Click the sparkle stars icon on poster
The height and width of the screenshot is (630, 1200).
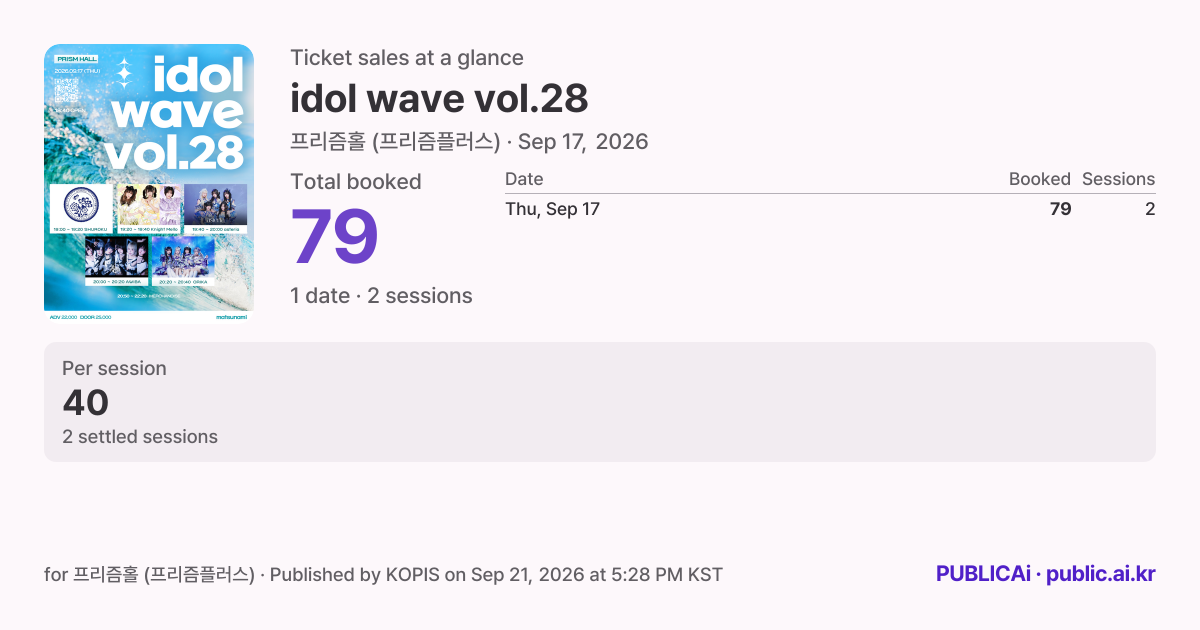pyautogui.click(x=122, y=72)
